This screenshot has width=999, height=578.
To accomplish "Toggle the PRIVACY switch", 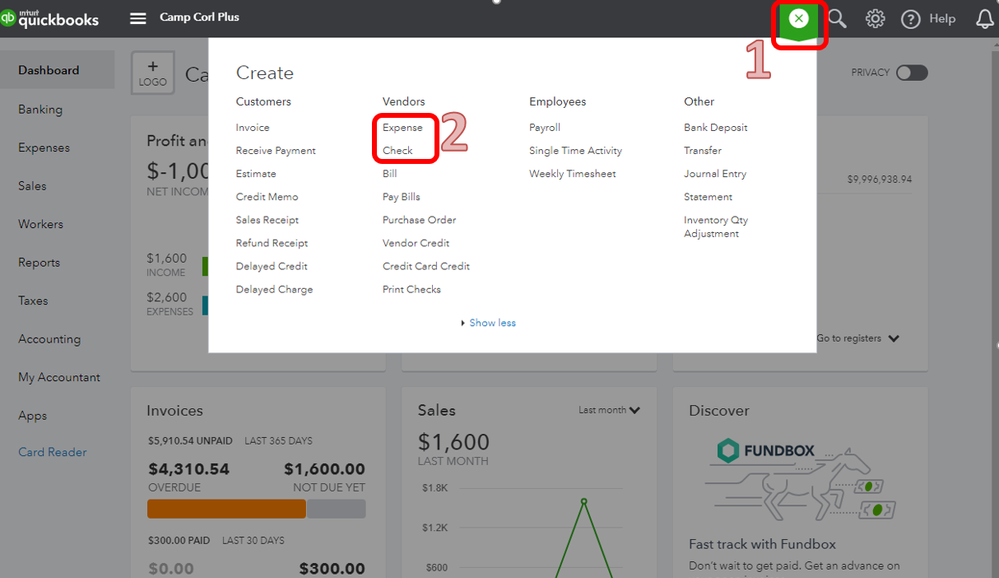I will click(912, 73).
